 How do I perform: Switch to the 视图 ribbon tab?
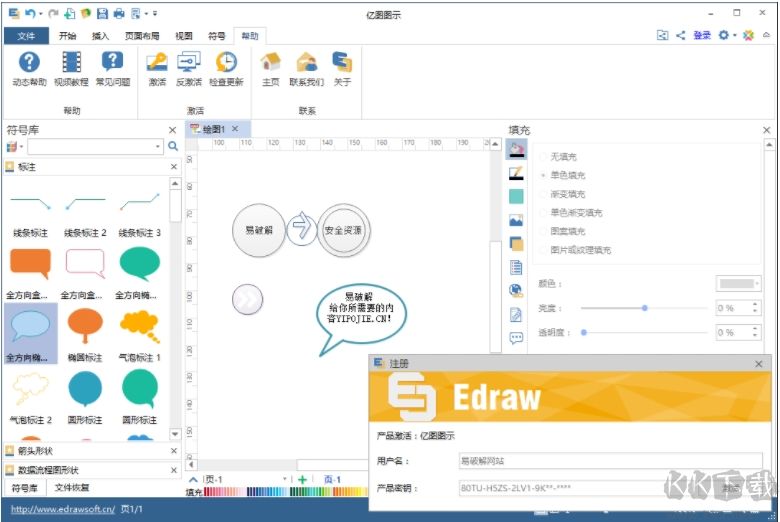(x=184, y=36)
